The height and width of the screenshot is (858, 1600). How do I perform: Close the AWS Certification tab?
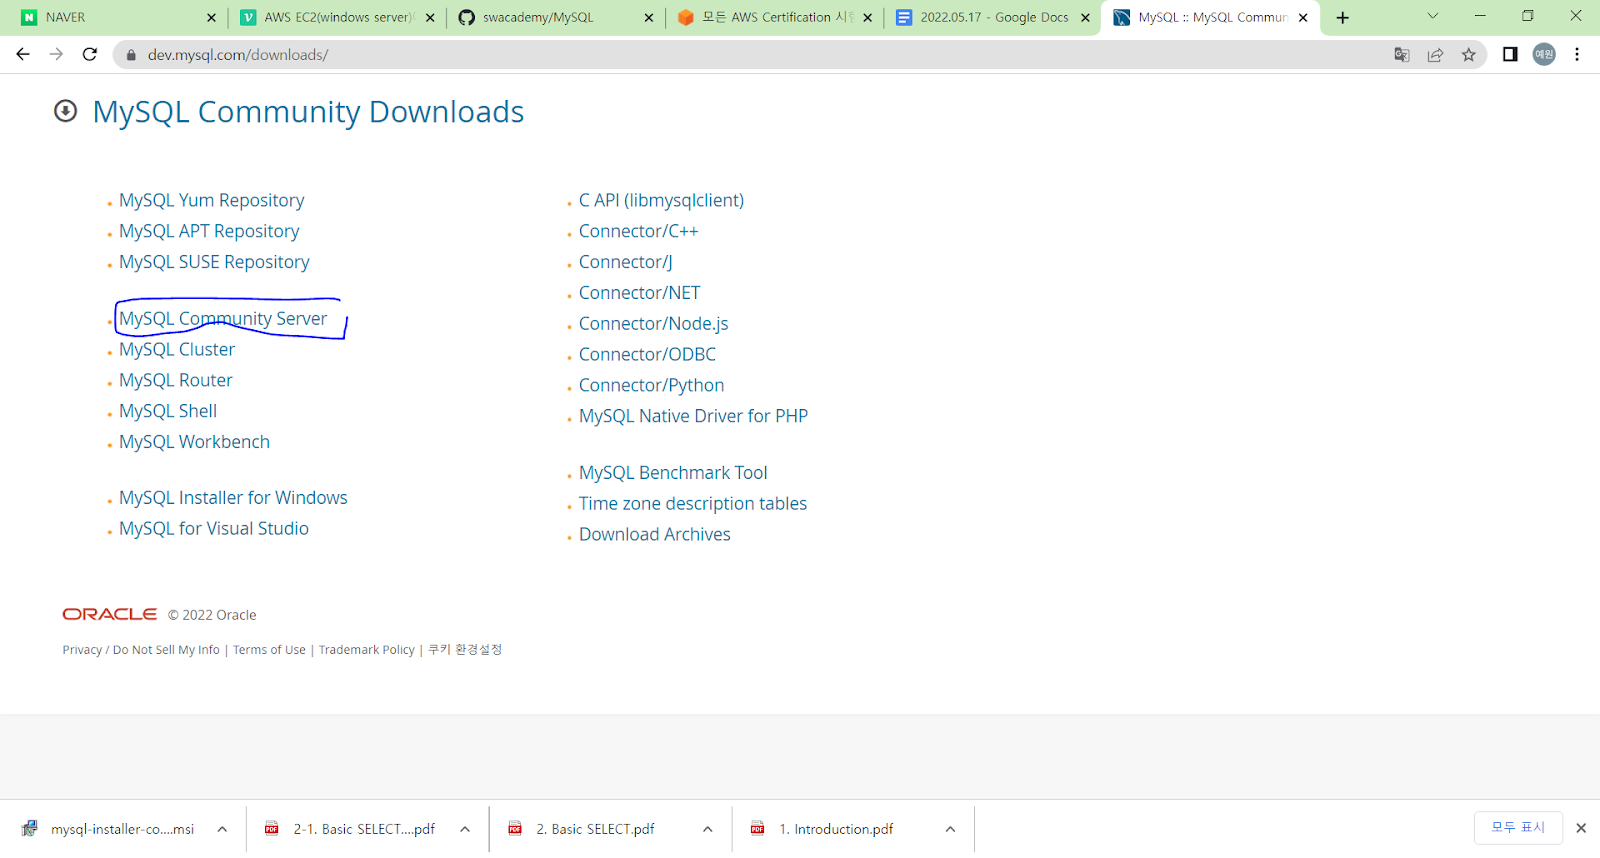click(x=867, y=17)
